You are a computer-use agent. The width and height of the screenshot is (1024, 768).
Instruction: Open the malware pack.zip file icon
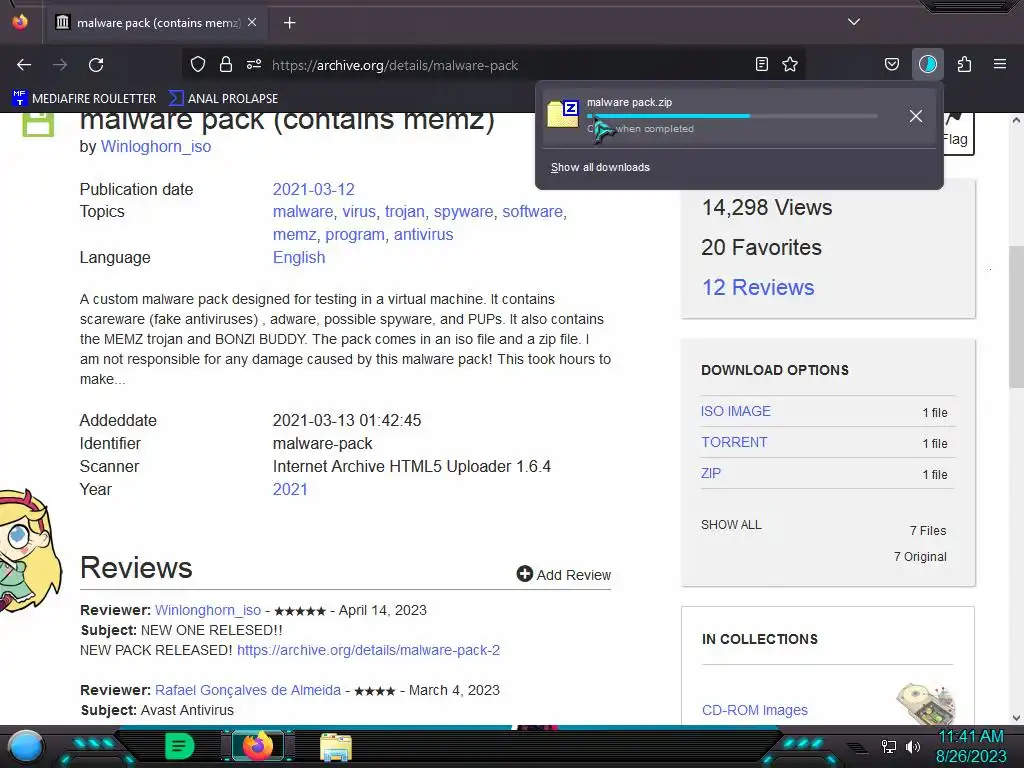pyautogui.click(x=563, y=114)
